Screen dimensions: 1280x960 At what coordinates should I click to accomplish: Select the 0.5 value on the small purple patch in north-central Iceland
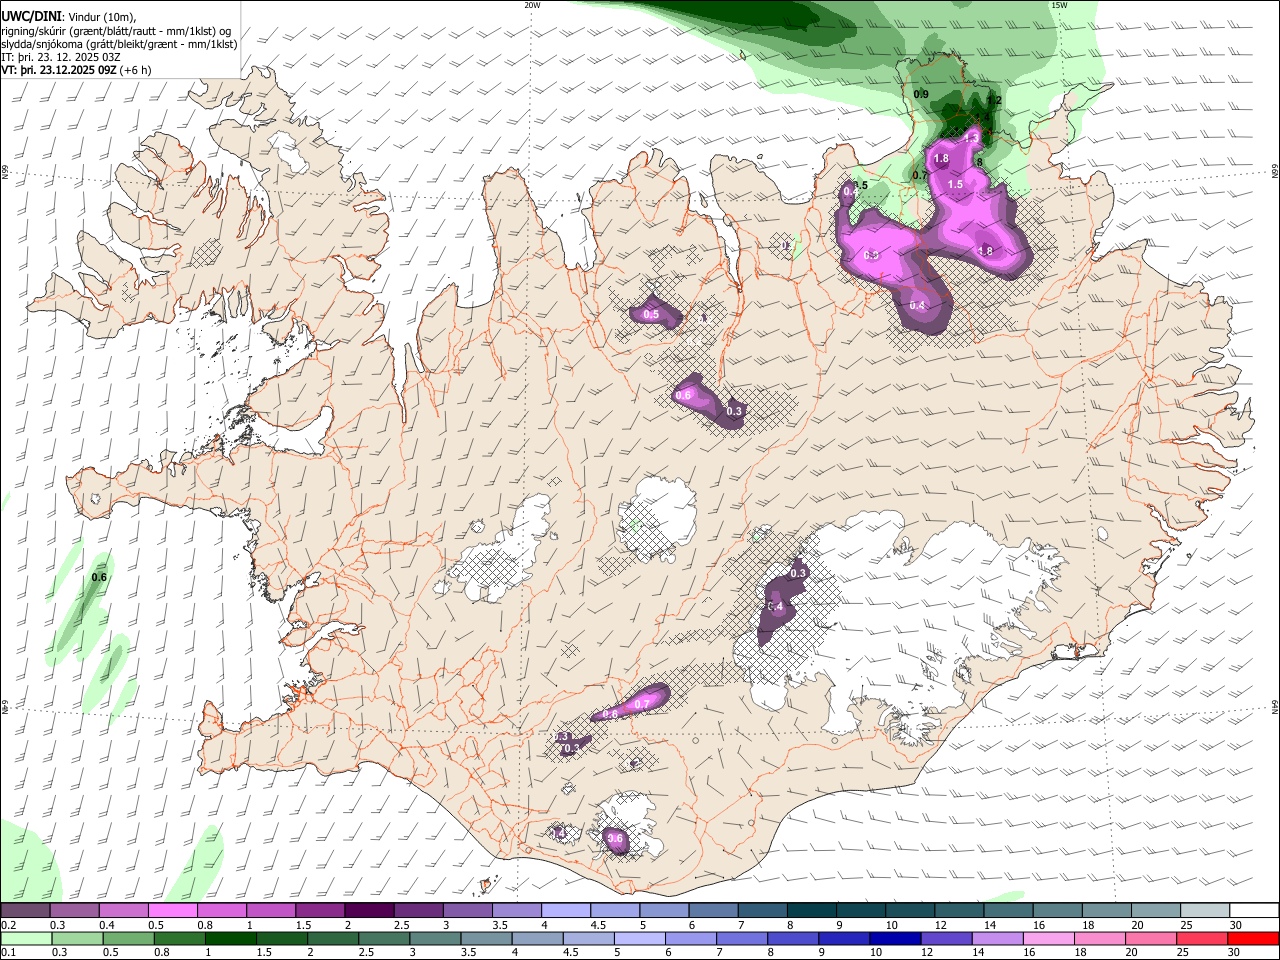[x=651, y=314]
